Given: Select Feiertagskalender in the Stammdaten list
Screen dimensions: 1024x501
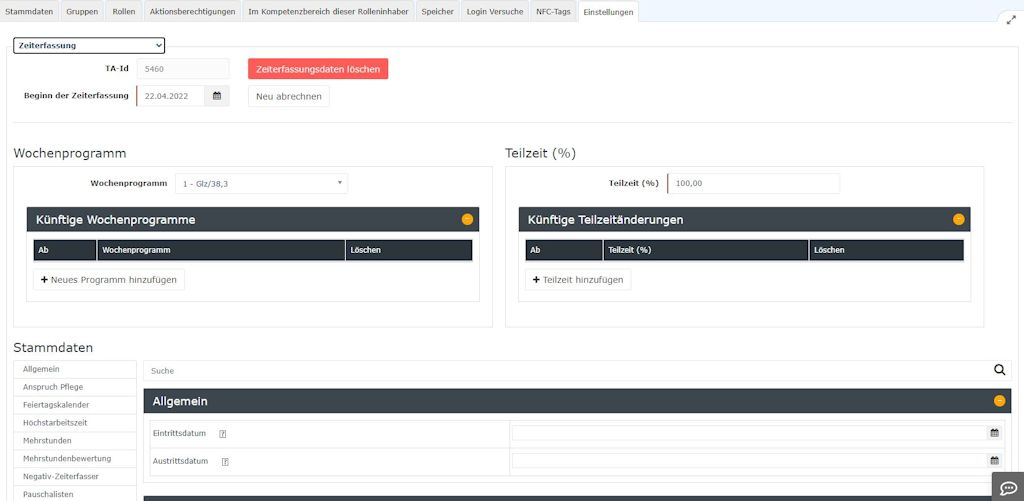Looking at the screenshot, I should point(56,405).
